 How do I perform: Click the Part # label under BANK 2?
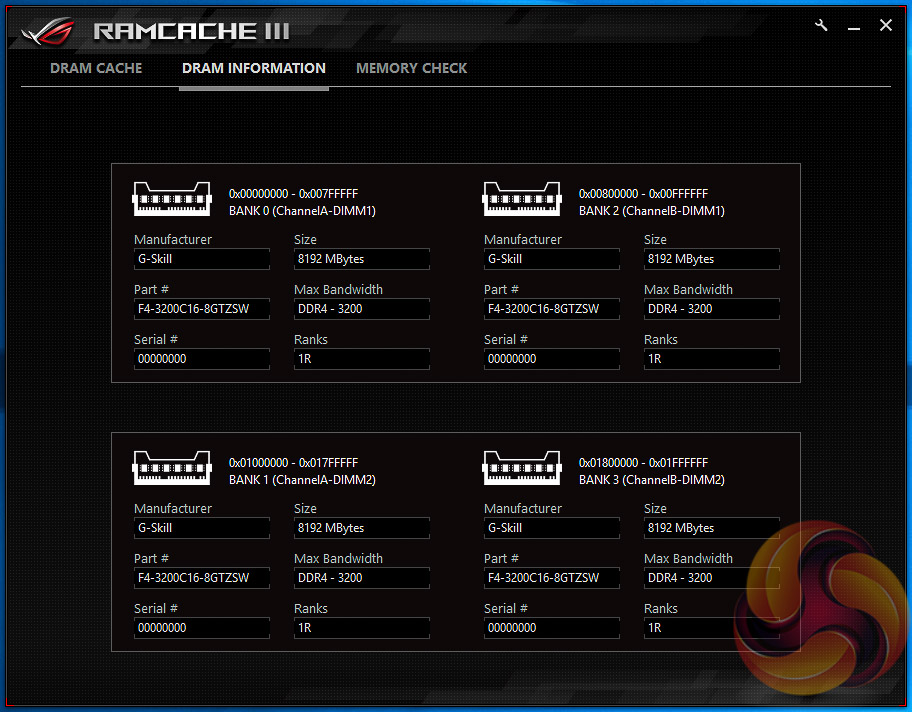(x=501, y=289)
